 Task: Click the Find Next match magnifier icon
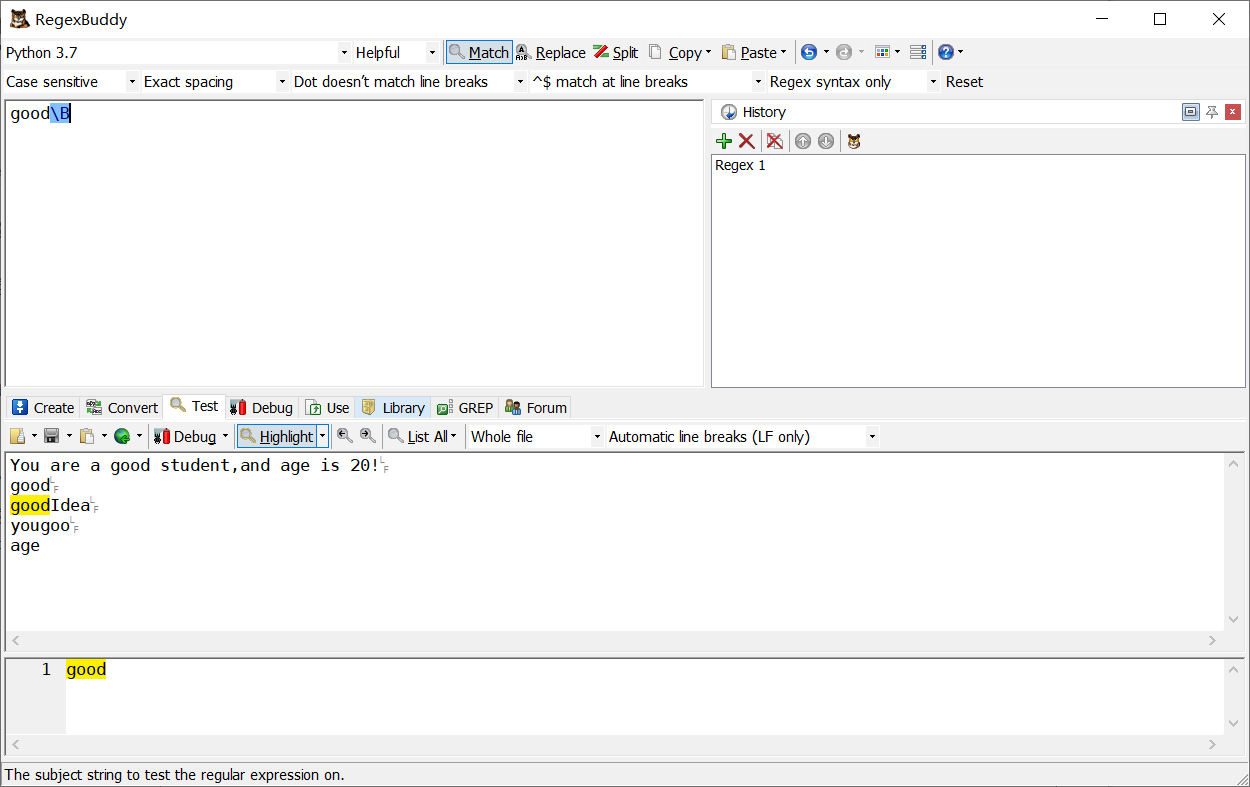[369, 436]
